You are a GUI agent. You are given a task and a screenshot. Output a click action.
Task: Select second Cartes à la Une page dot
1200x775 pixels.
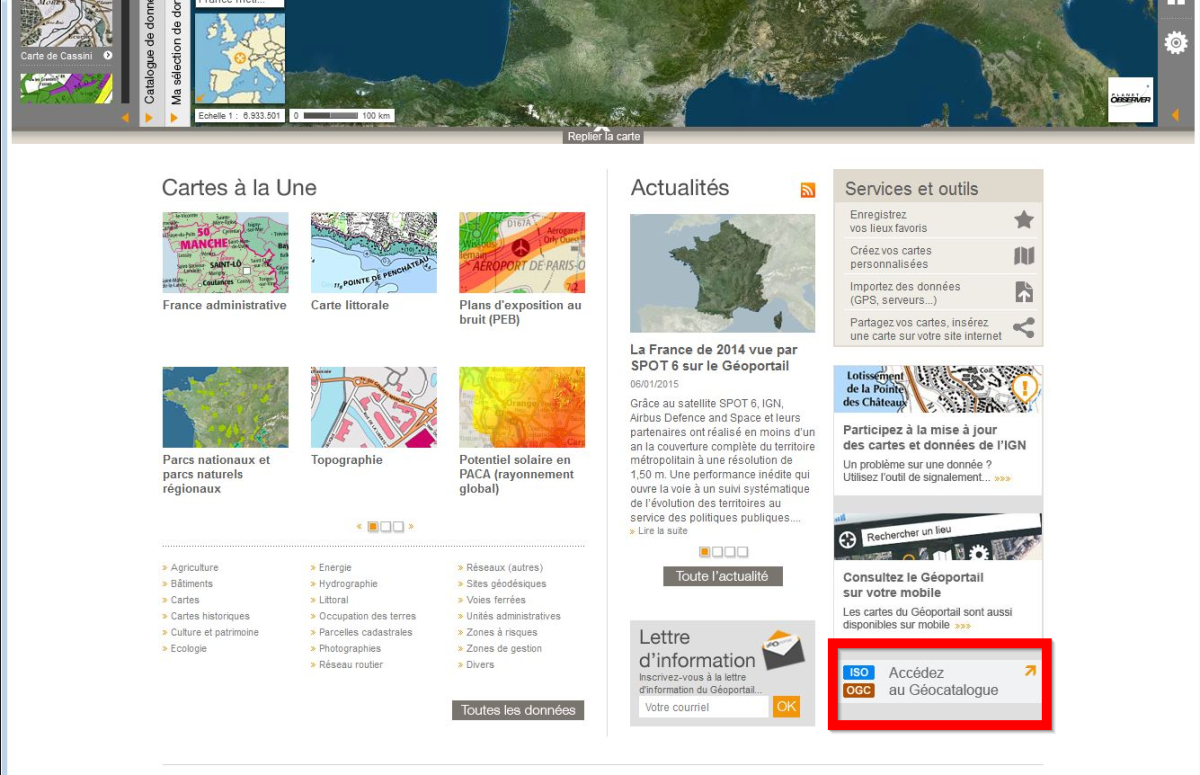tap(386, 526)
